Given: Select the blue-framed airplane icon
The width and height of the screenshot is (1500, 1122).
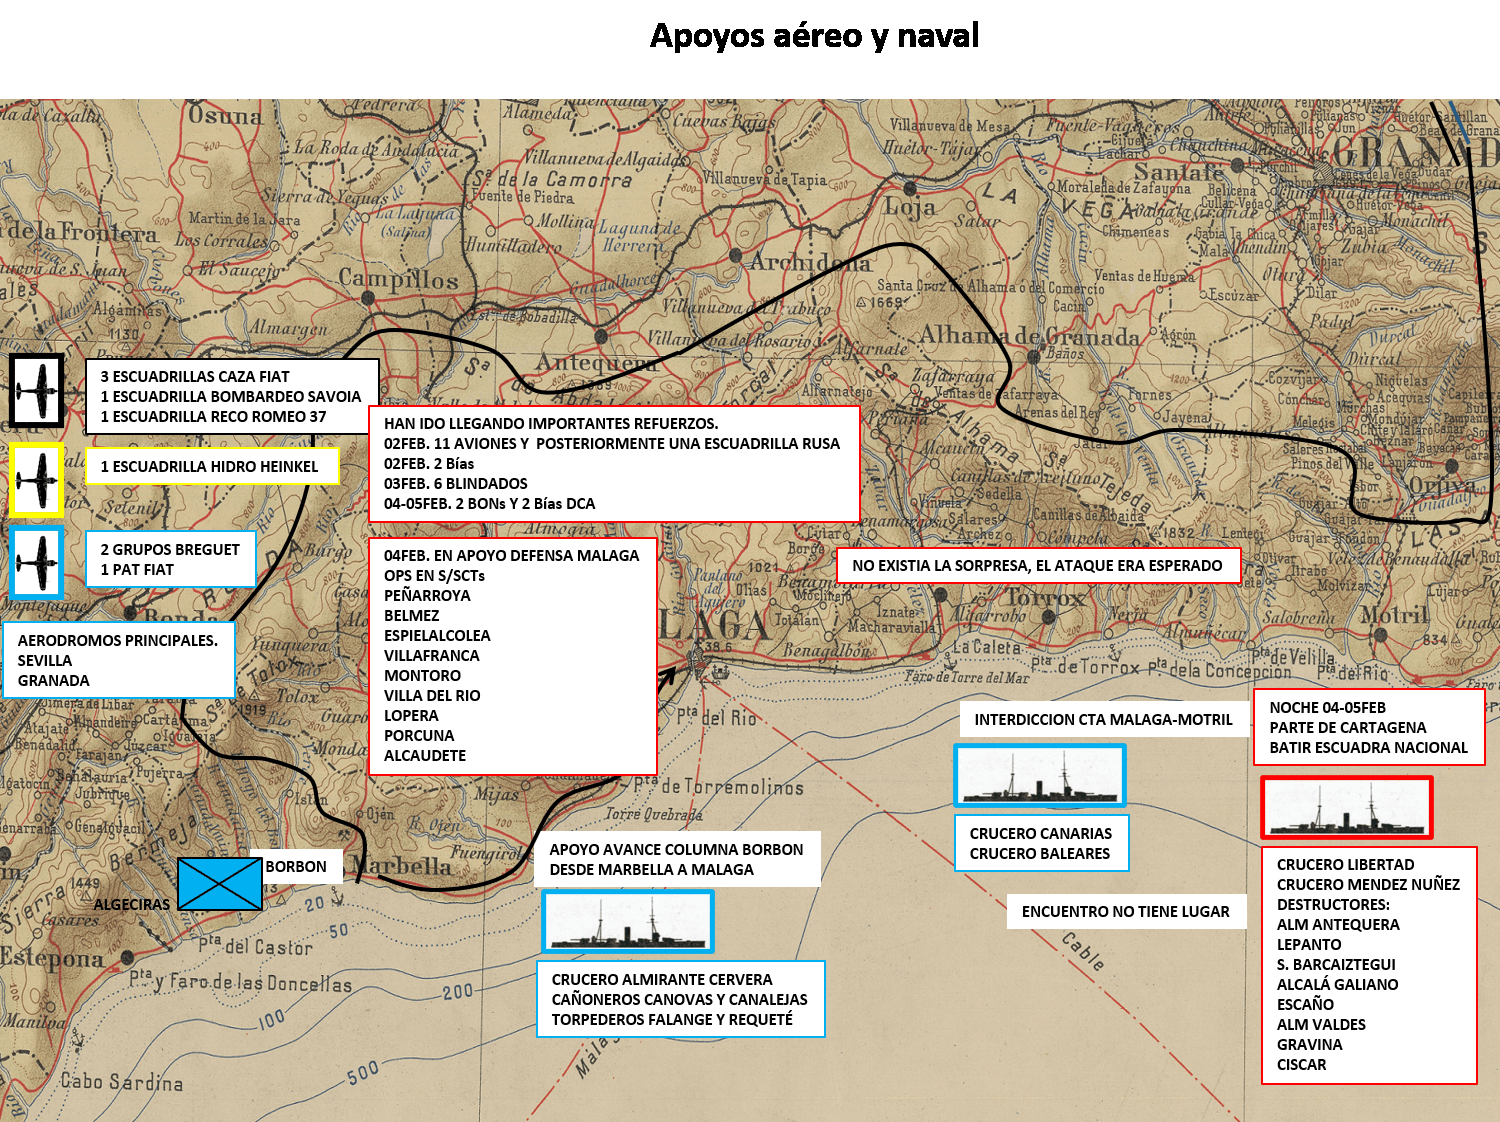Looking at the screenshot, I should (x=37, y=562).
